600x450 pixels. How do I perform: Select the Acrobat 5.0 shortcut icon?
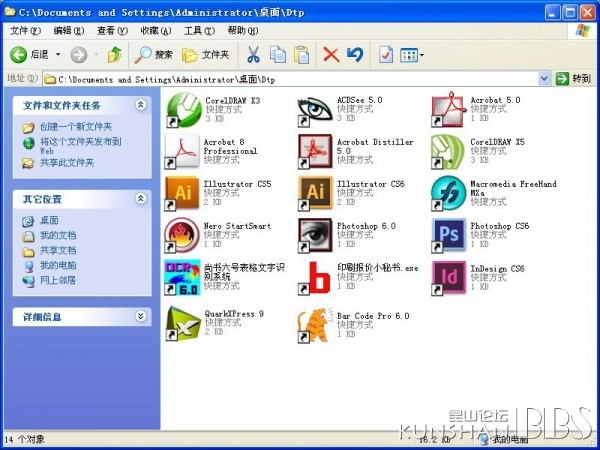click(x=448, y=110)
